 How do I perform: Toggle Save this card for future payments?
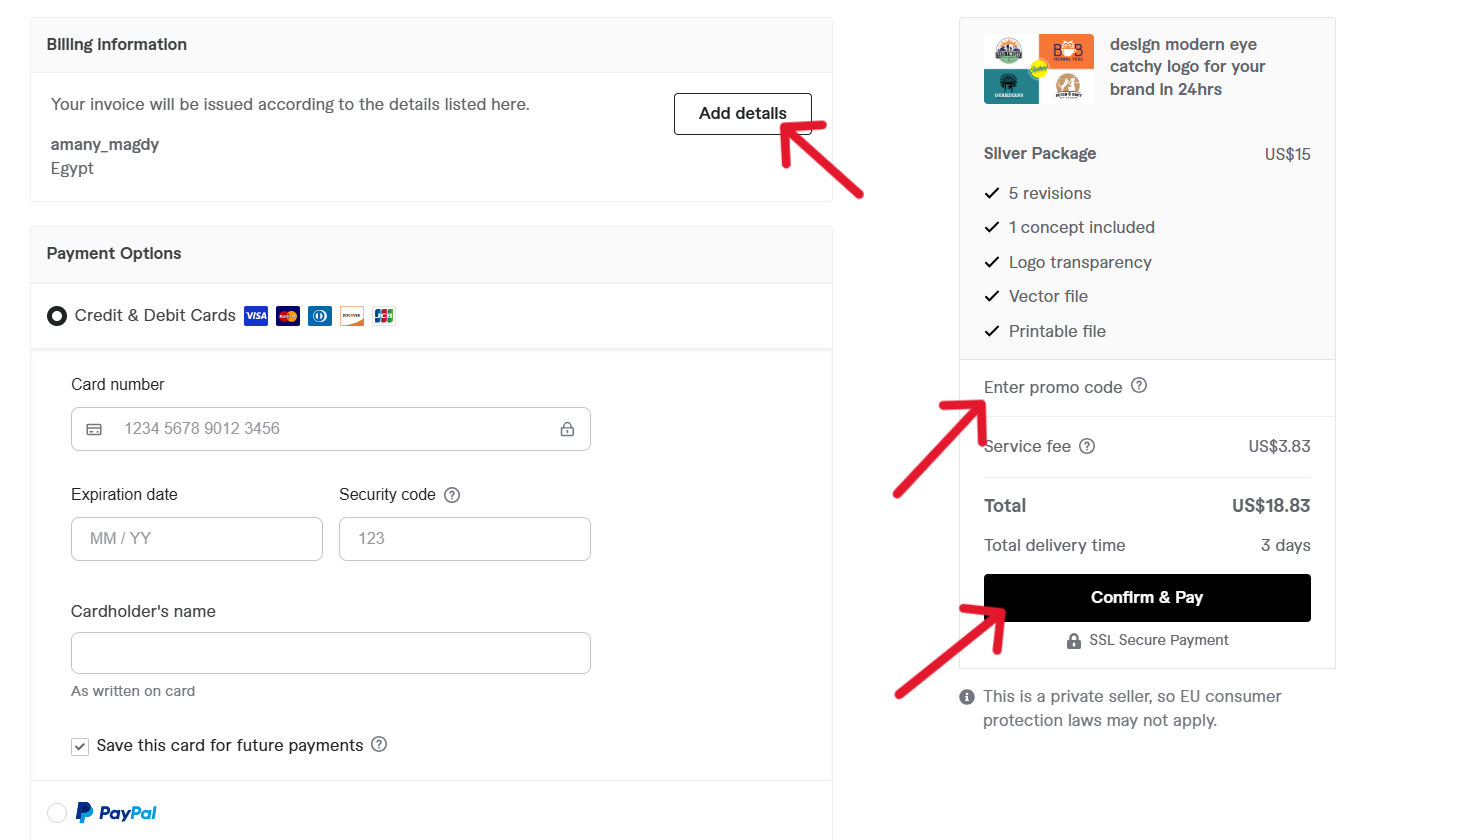(80, 746)
